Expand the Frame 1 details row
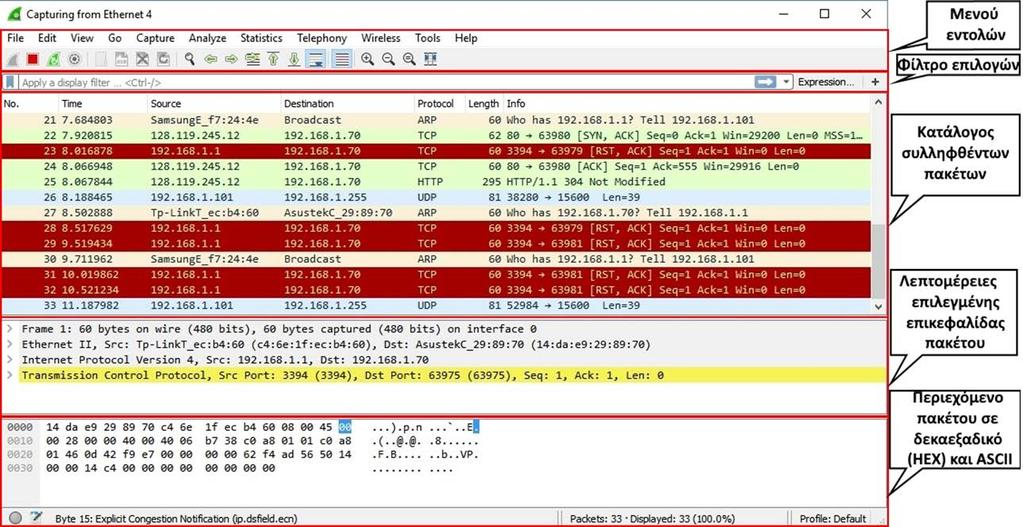Viewport: 1023px width, 527px height. coord(9,329)
